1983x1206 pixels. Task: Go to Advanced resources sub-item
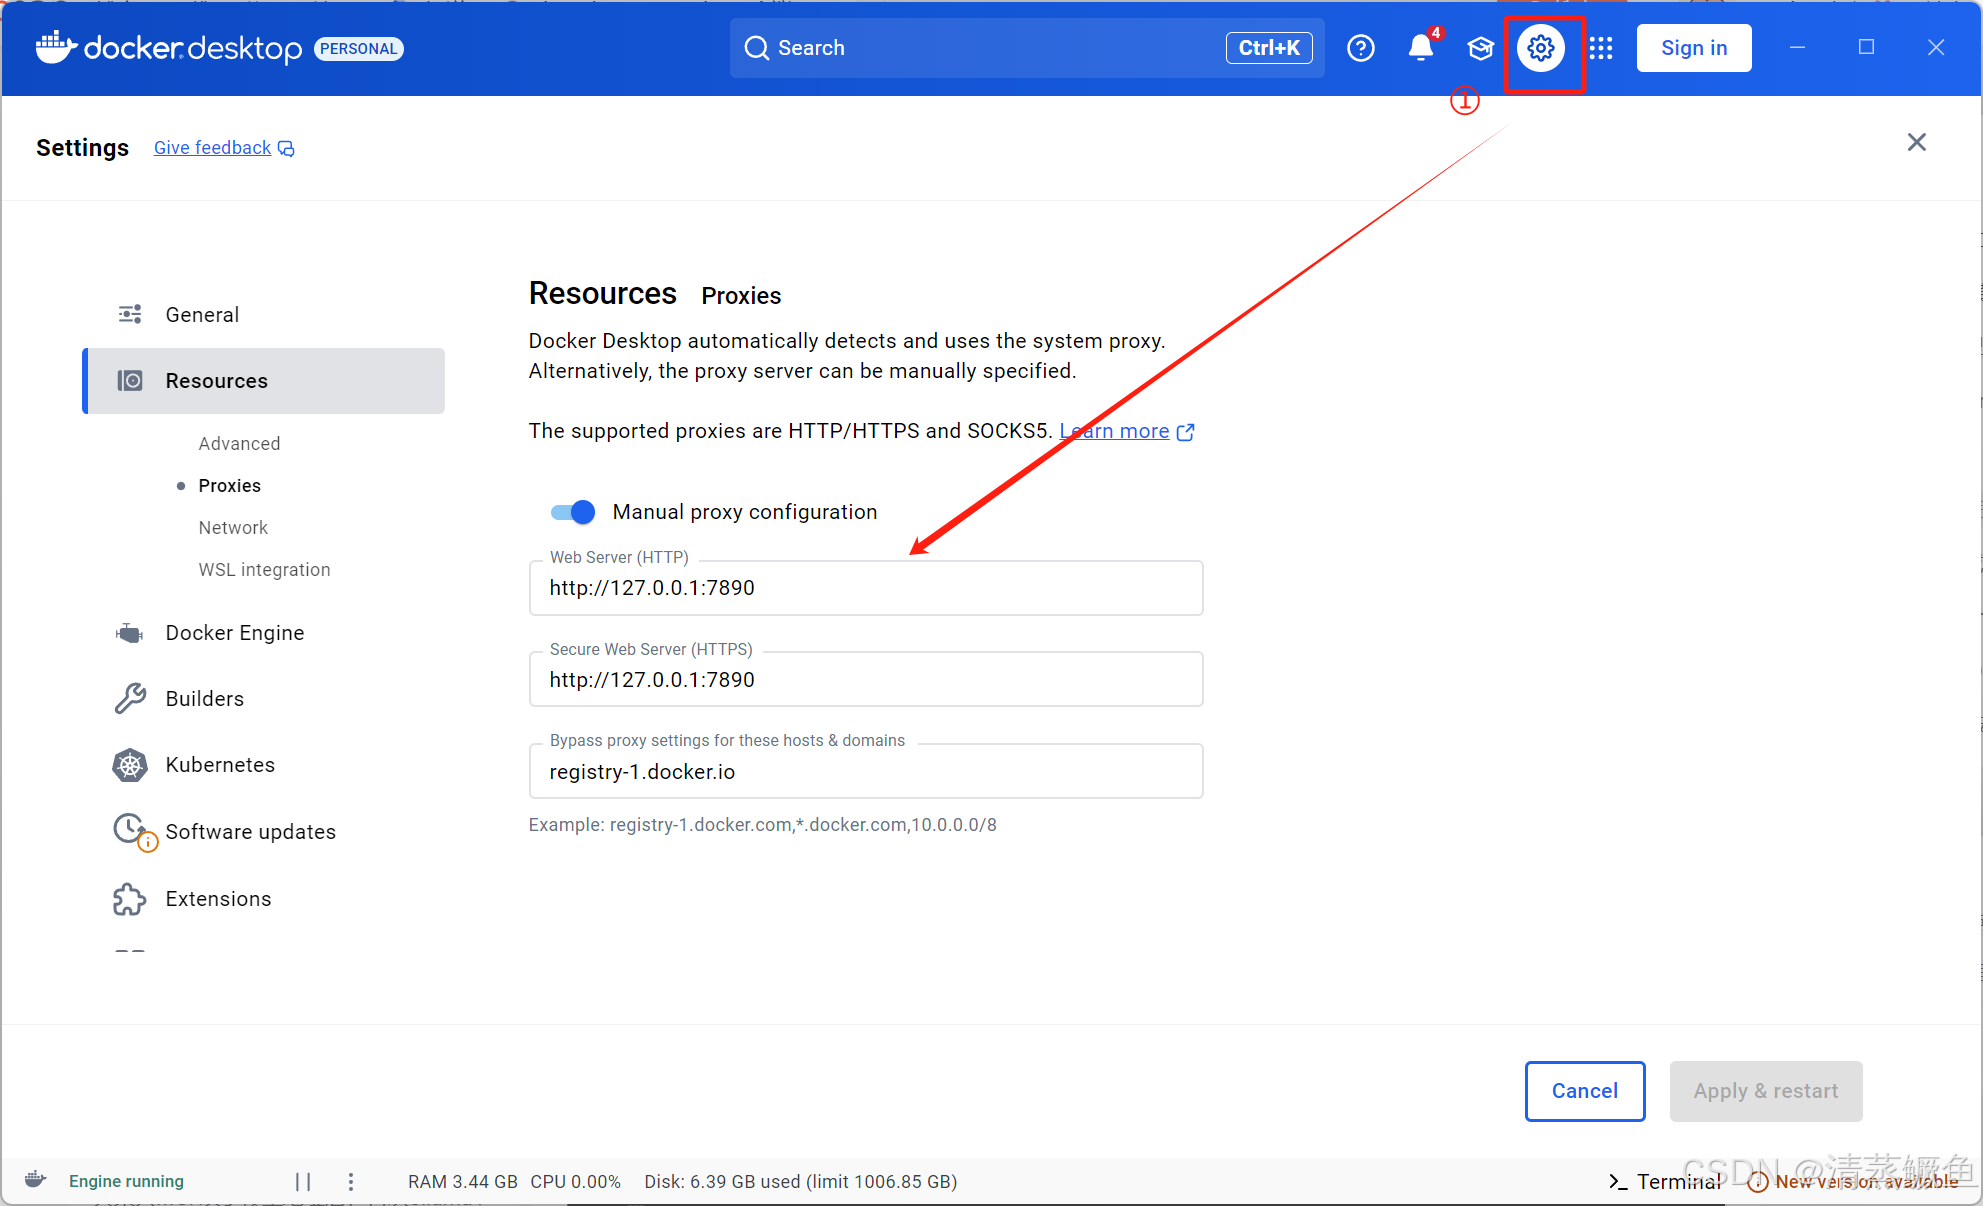(x=239, y=444)
